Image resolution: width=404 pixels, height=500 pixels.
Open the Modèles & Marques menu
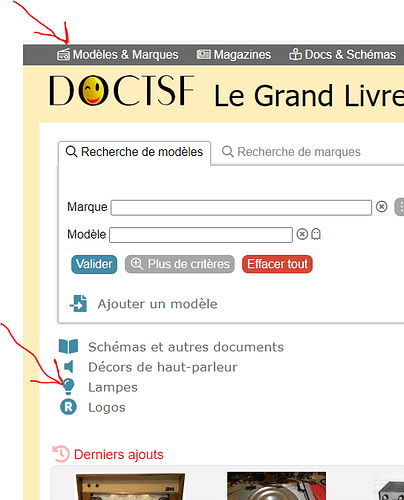[118, 55]
